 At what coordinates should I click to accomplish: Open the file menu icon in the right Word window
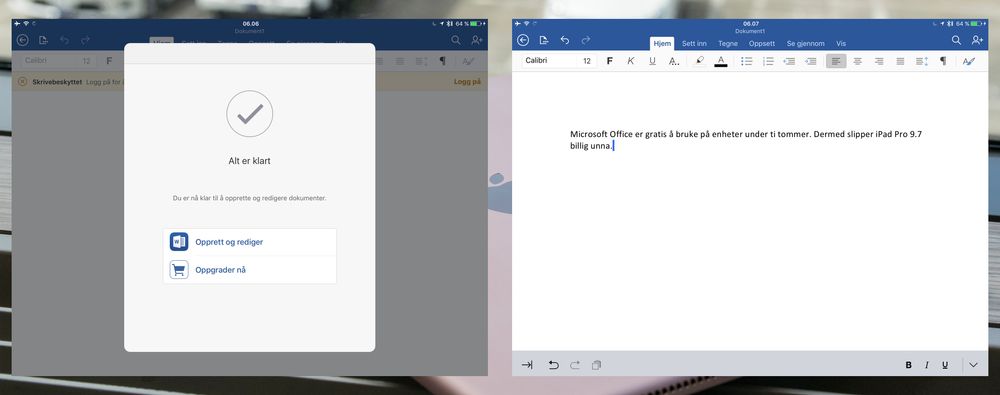pos(543,40)
